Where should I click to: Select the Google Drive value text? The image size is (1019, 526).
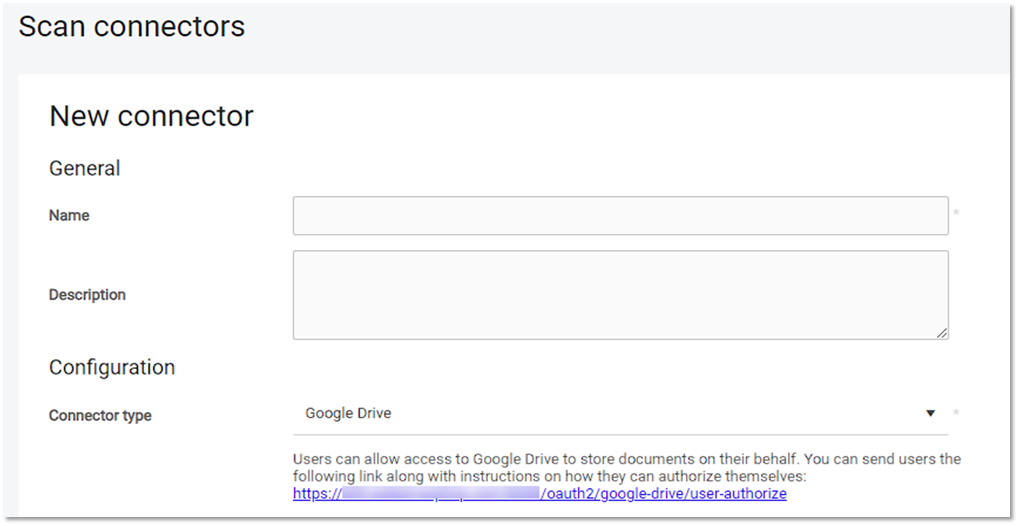(x=348, y=414)
